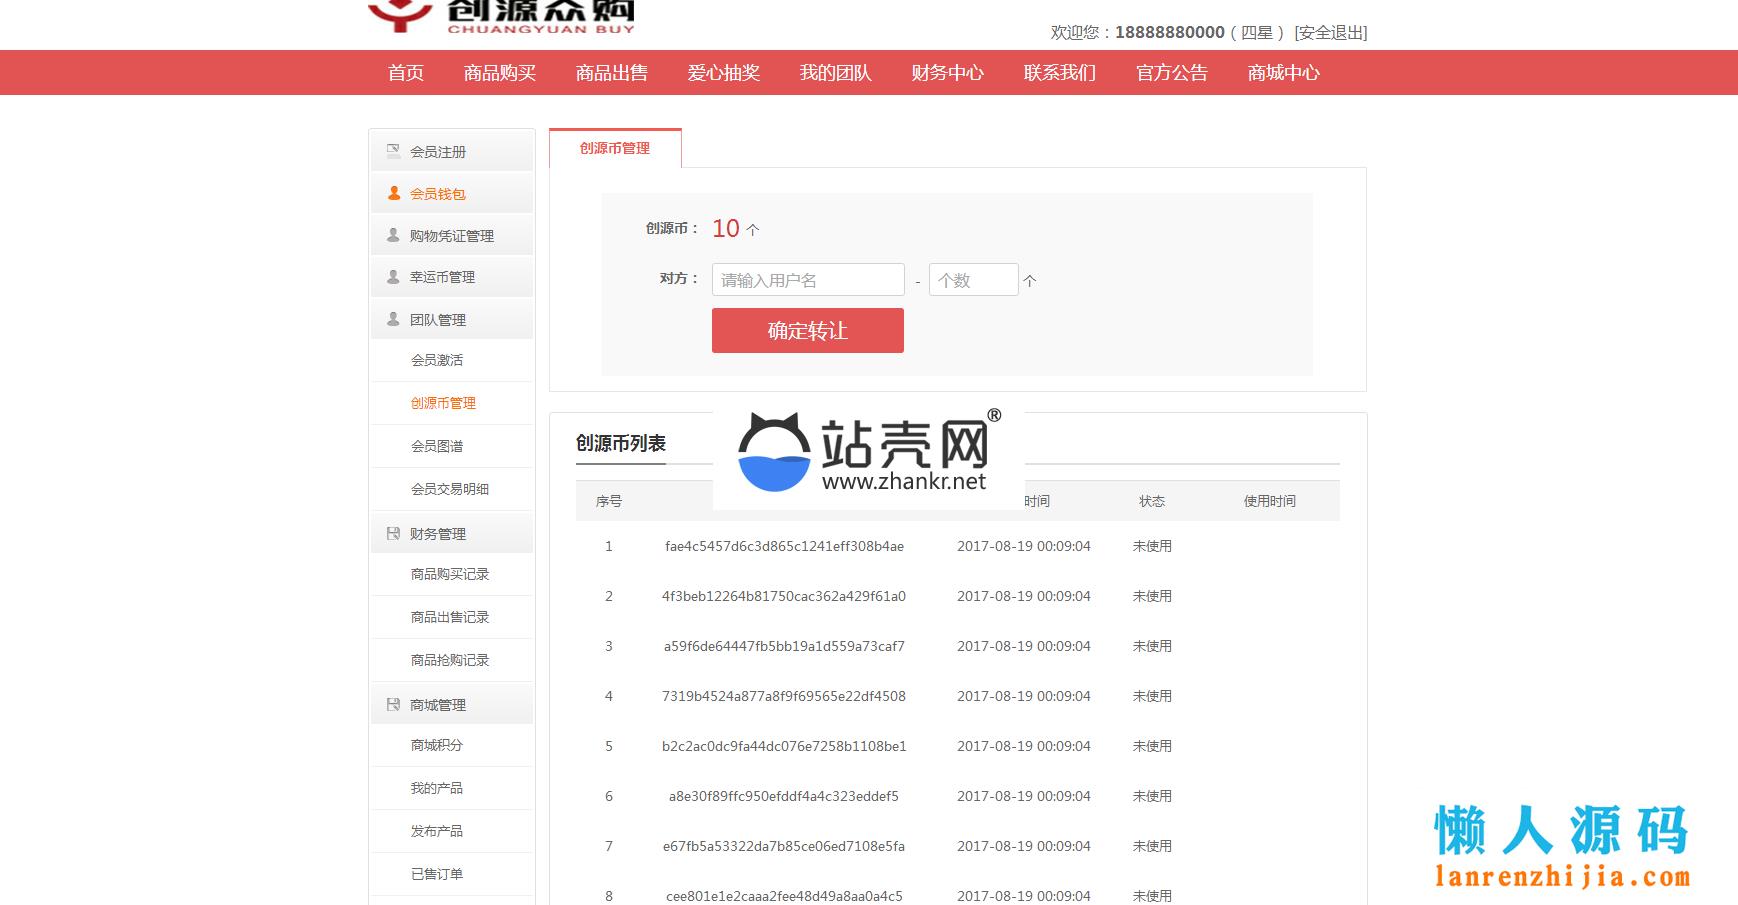Open 会员图谱 in the sidebar
1738x905 pixels.
(437, 446)
